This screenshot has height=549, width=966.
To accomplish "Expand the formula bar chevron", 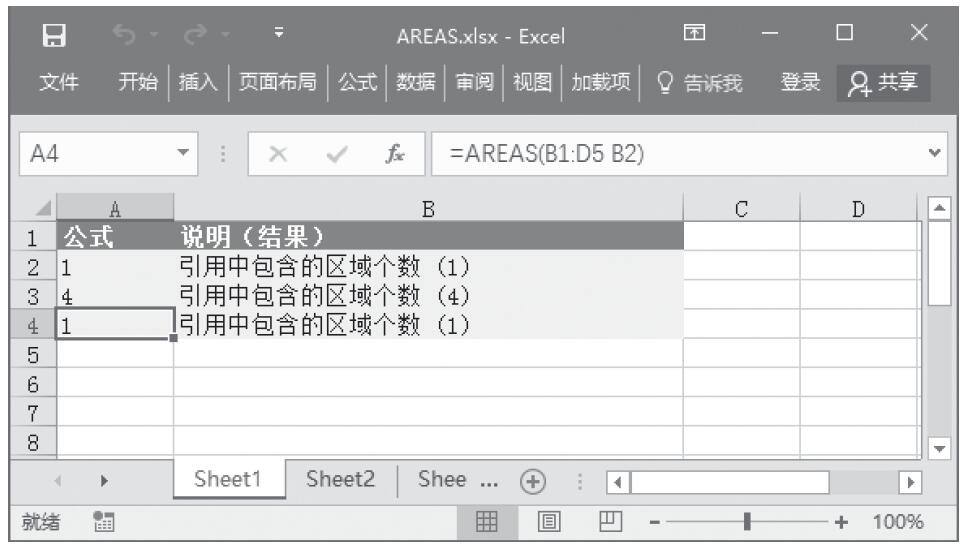I will click(935, 155).
